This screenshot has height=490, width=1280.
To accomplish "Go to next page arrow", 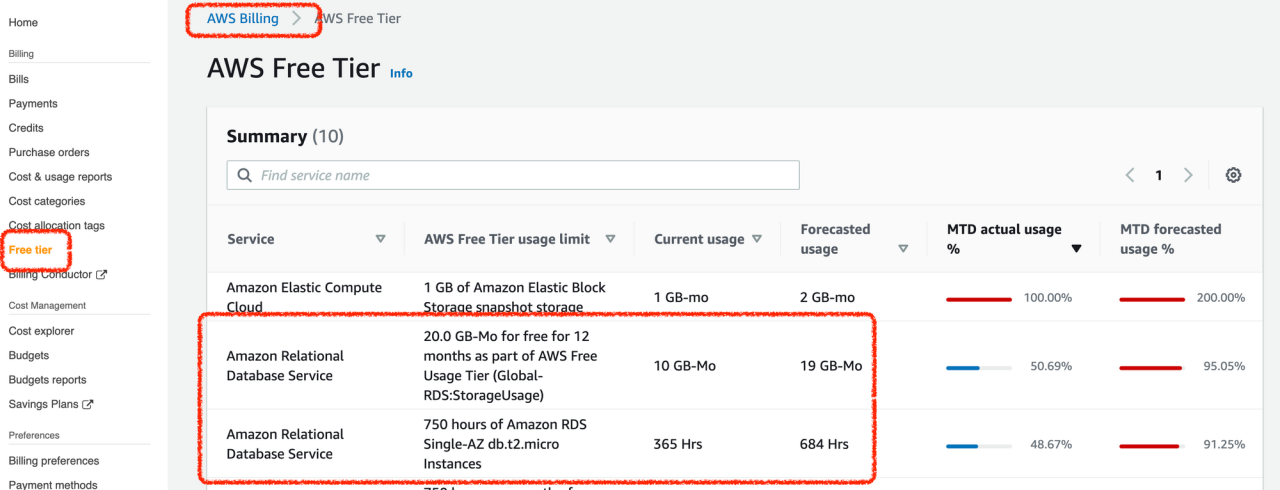I will click(x=1188, y=175).
